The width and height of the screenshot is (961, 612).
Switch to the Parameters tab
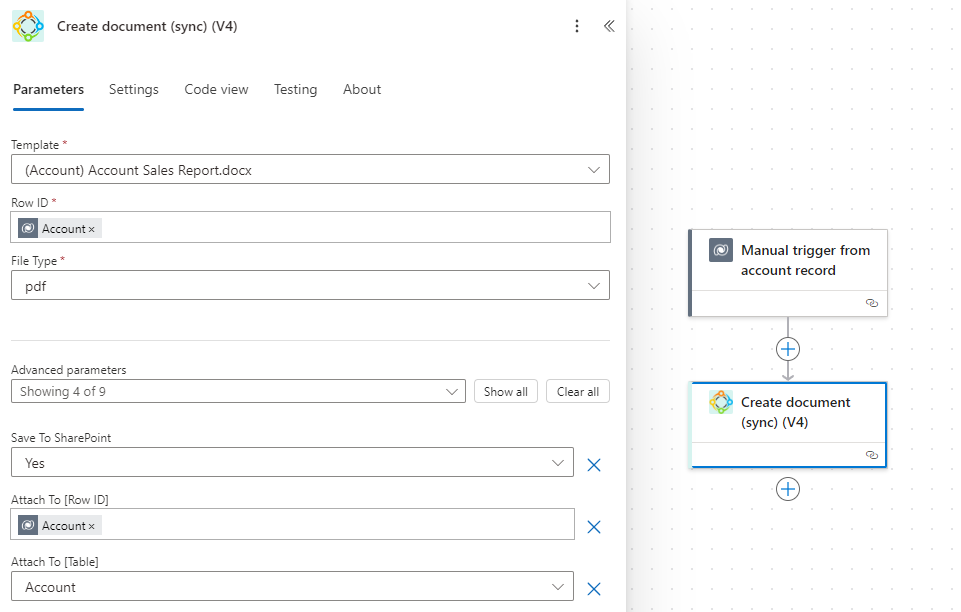tap(48, 89)
